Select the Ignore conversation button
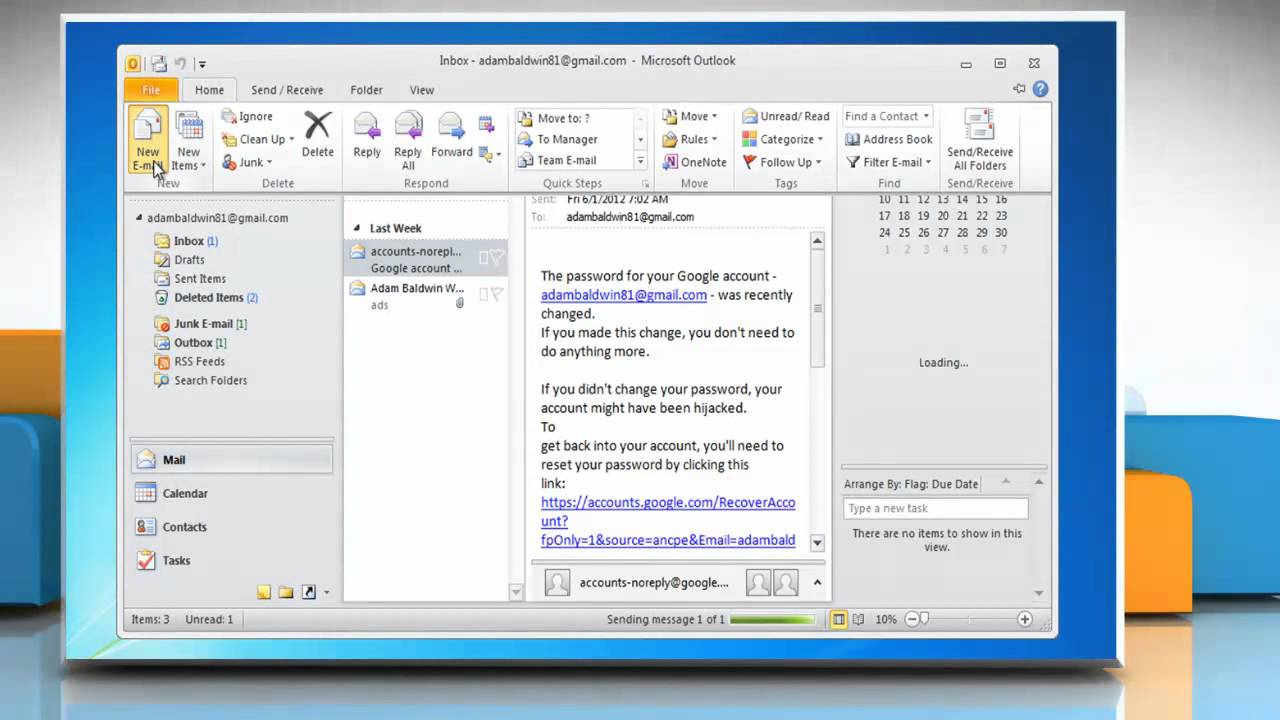This screenshot has width=1280, height=720. click(x=247, y=116)
